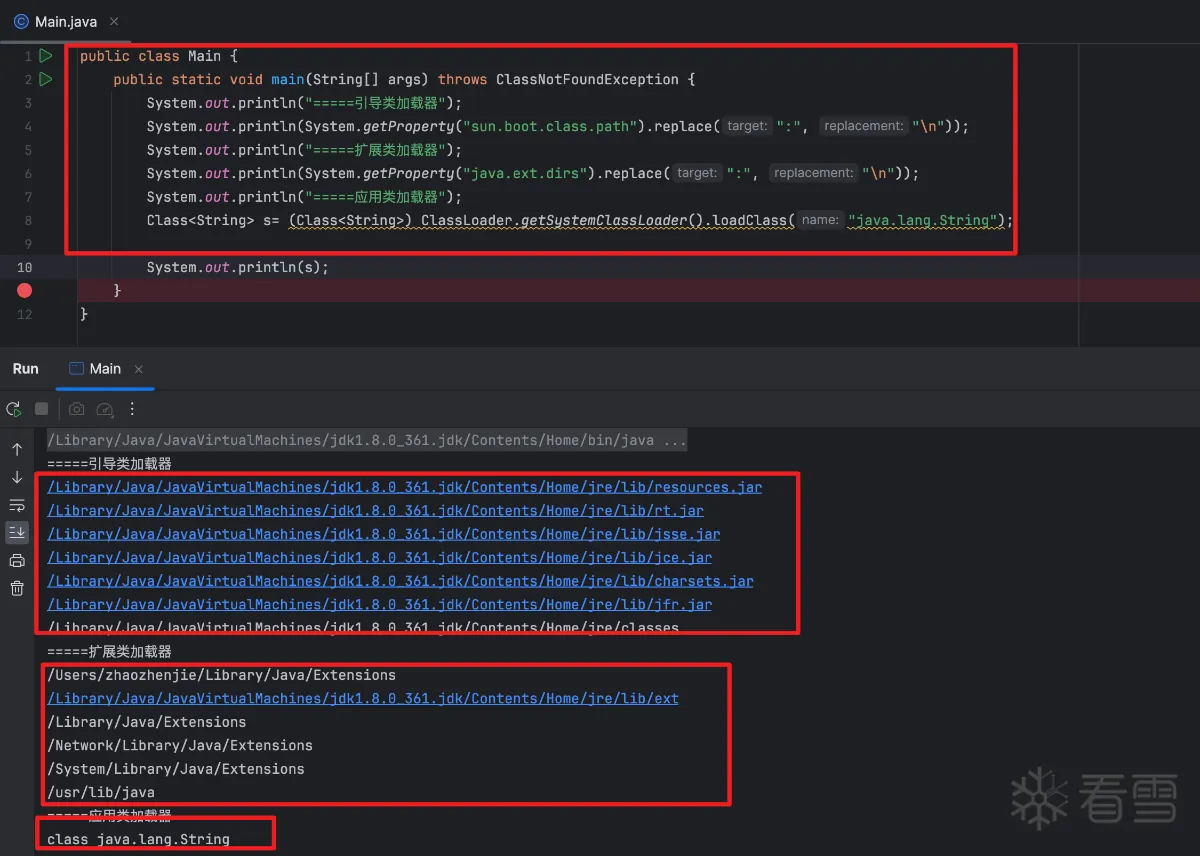This screenshot has width=1200, height=856.
Task: Click console line /Users/zhaozhenjie/Library/Java/Extensions
Action: [221, 675]
